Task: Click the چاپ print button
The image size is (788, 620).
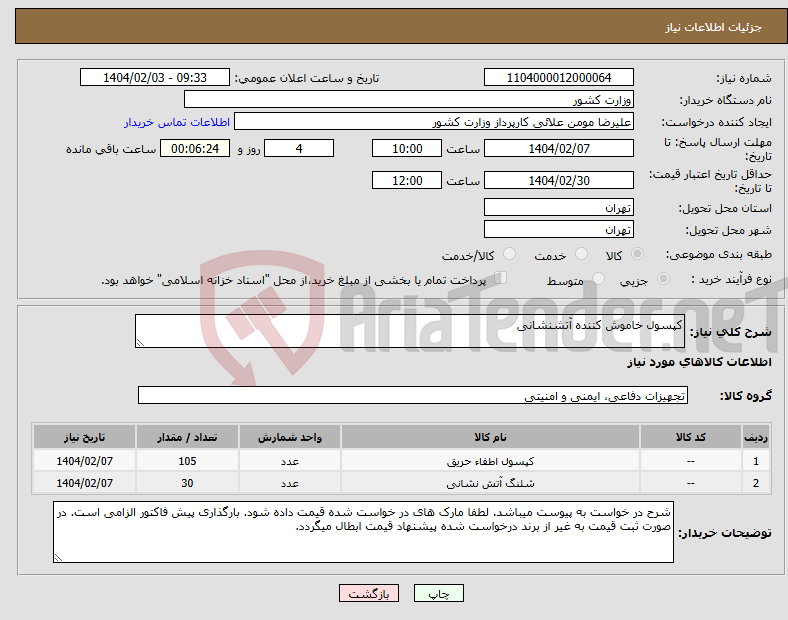Action: click(x=439, y=593)
